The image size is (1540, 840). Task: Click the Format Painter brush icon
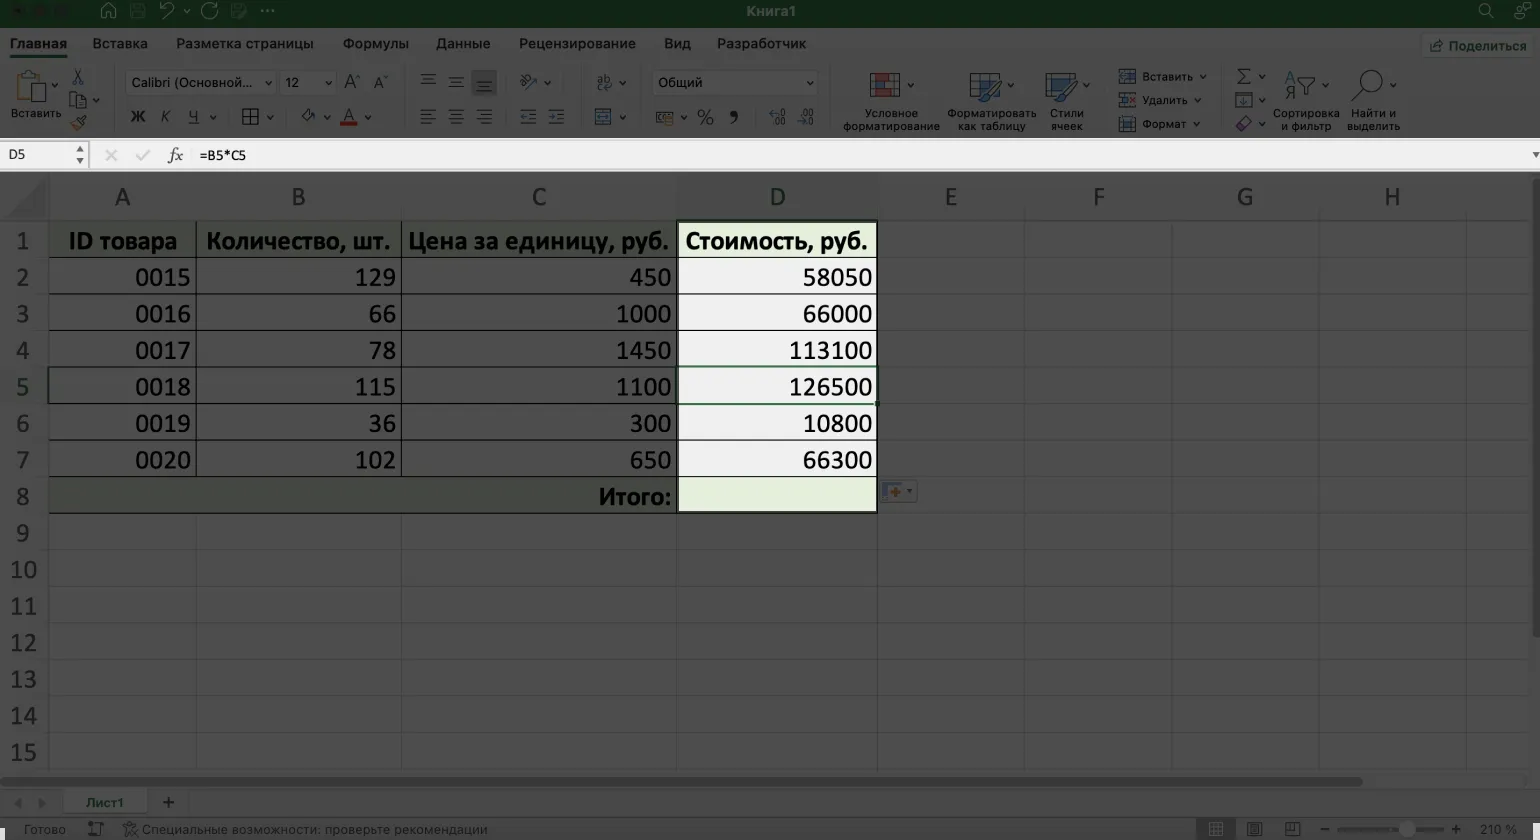78,123
